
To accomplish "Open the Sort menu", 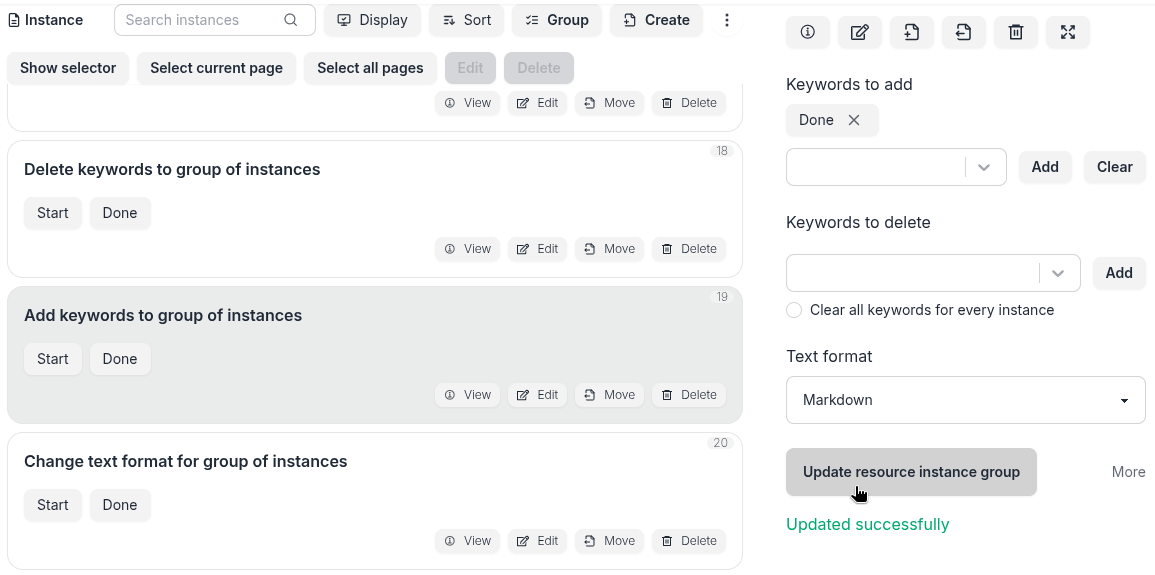I will click(466, 20).
